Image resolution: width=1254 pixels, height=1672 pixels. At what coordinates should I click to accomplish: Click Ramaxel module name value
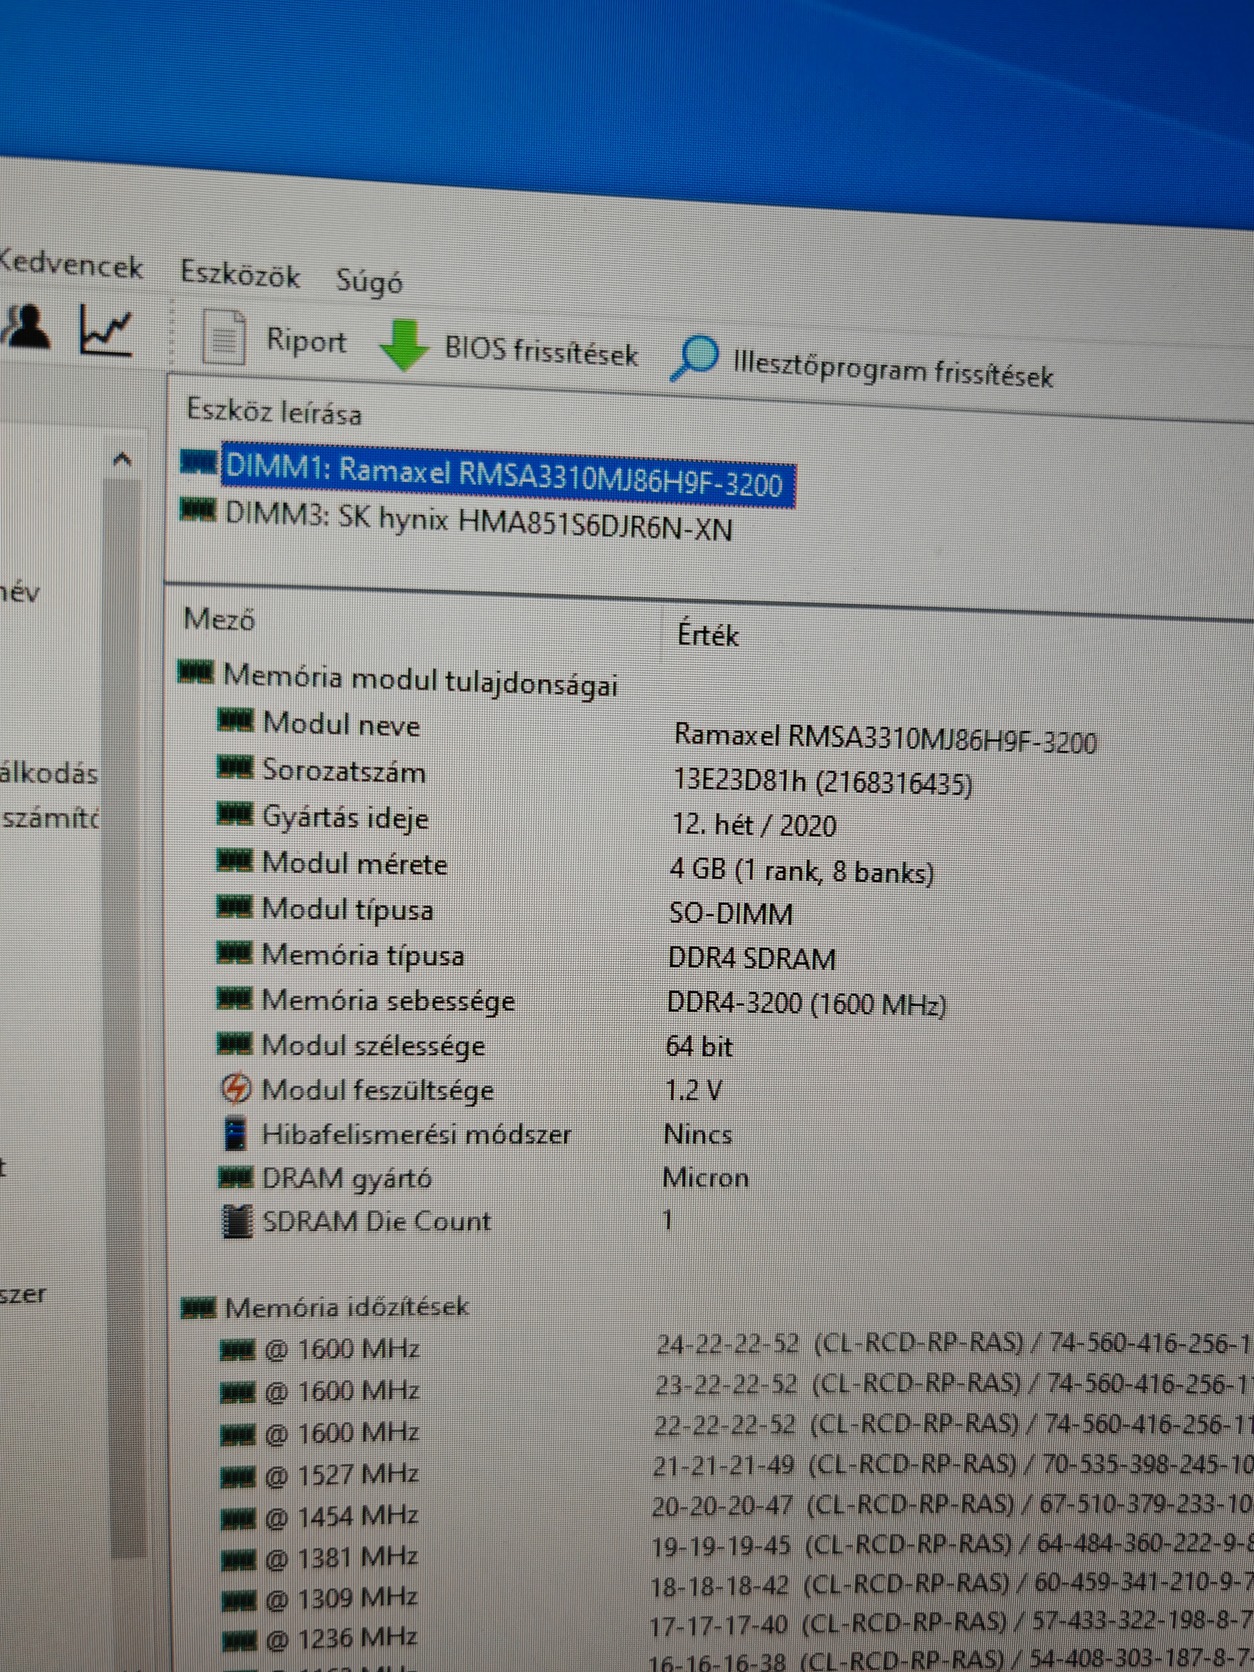coord(885,738)
